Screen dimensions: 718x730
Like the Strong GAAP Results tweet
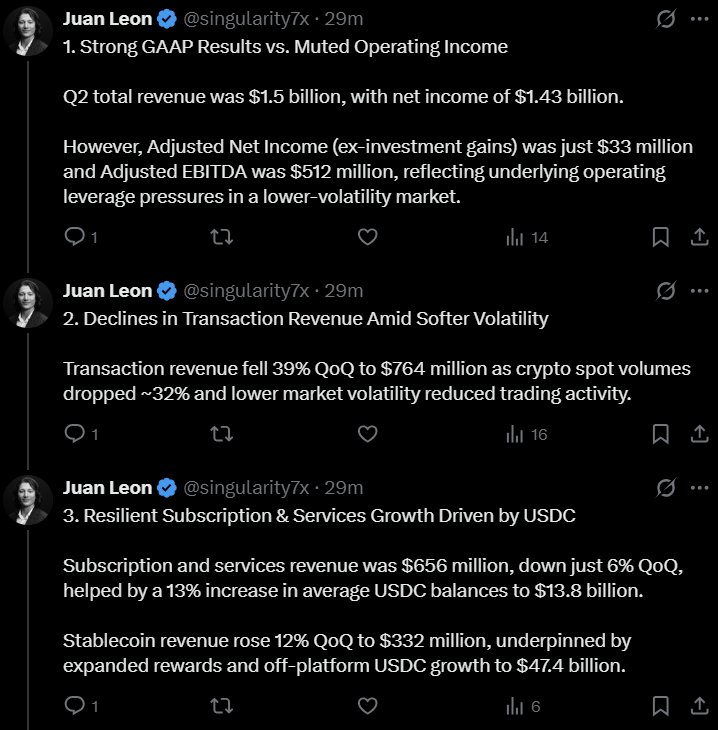[367, 237]
